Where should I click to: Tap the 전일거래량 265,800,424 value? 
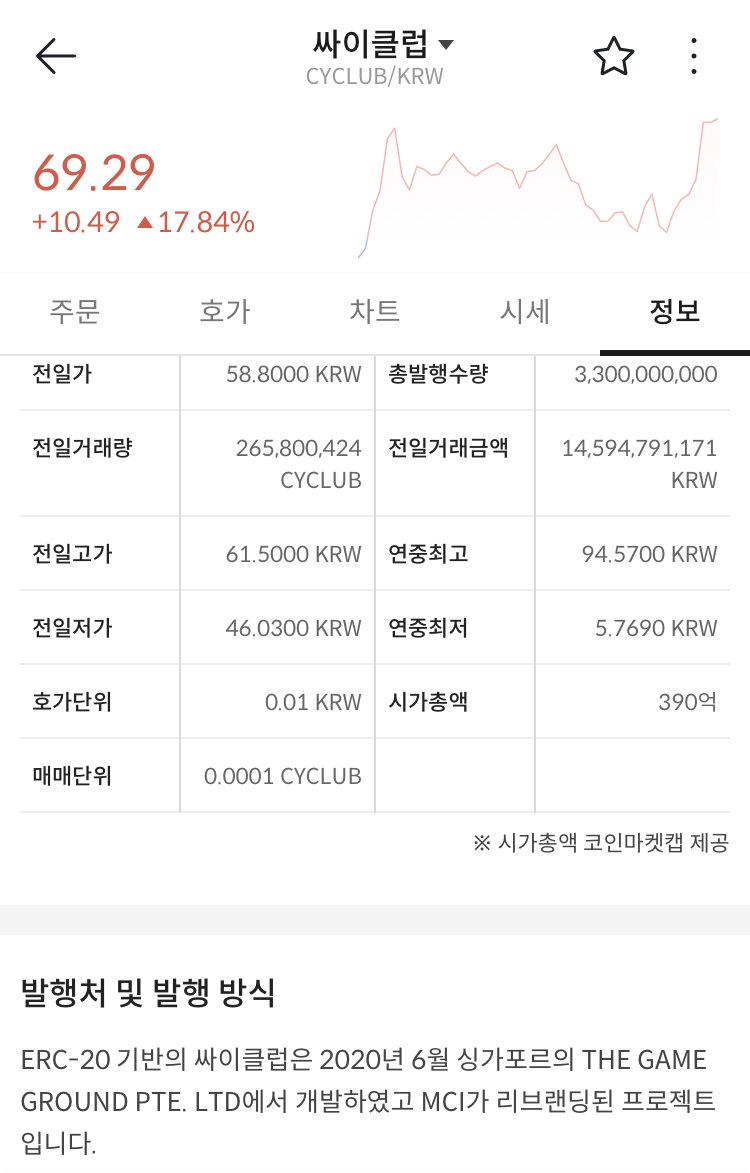[298, 449]
